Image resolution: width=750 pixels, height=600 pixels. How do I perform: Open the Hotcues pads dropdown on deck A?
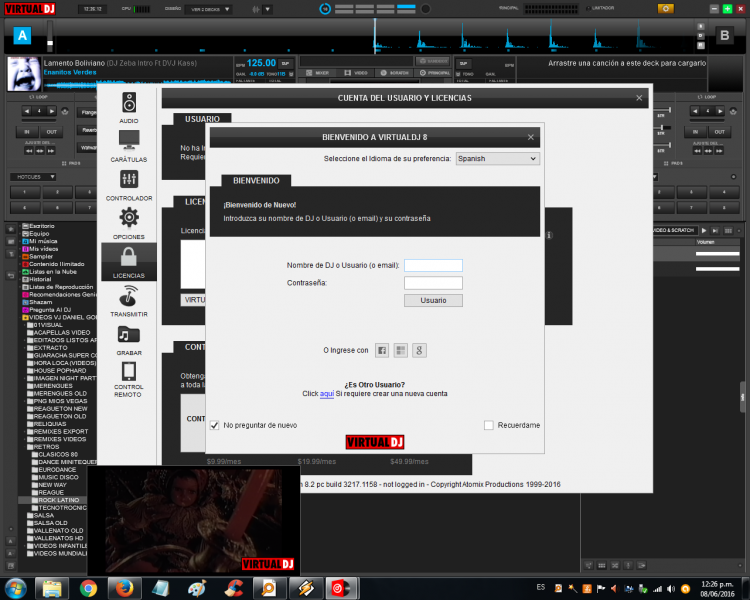point(33,177)
